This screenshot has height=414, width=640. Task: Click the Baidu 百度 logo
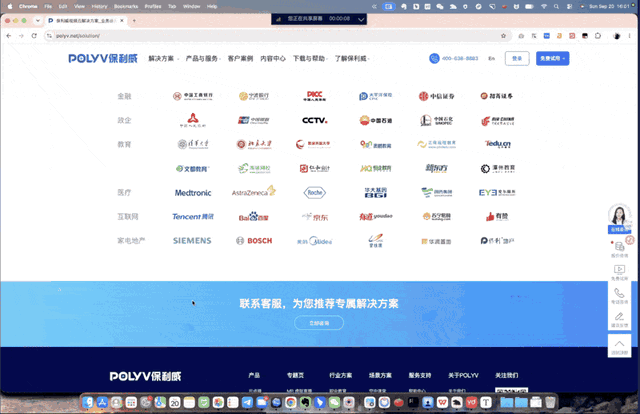coord(253,217)
